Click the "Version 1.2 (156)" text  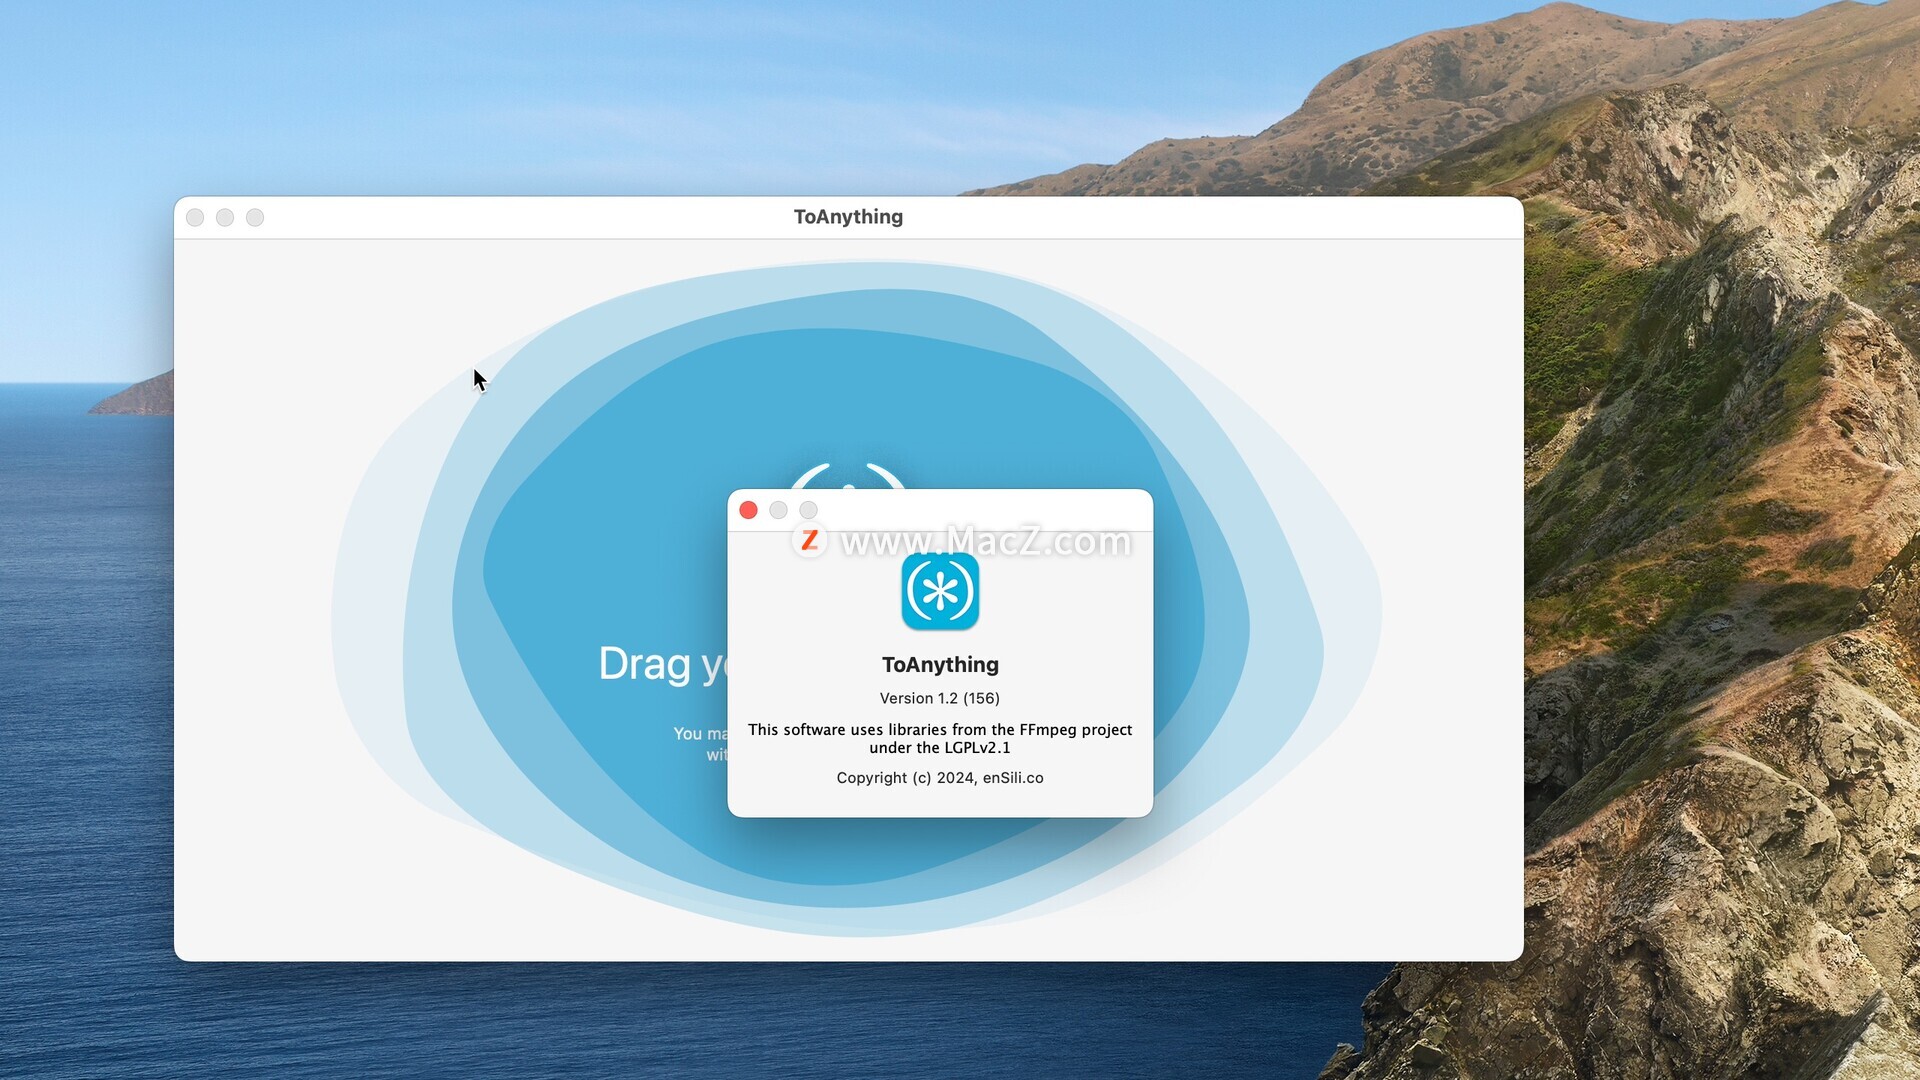click(x=940, y=698)
